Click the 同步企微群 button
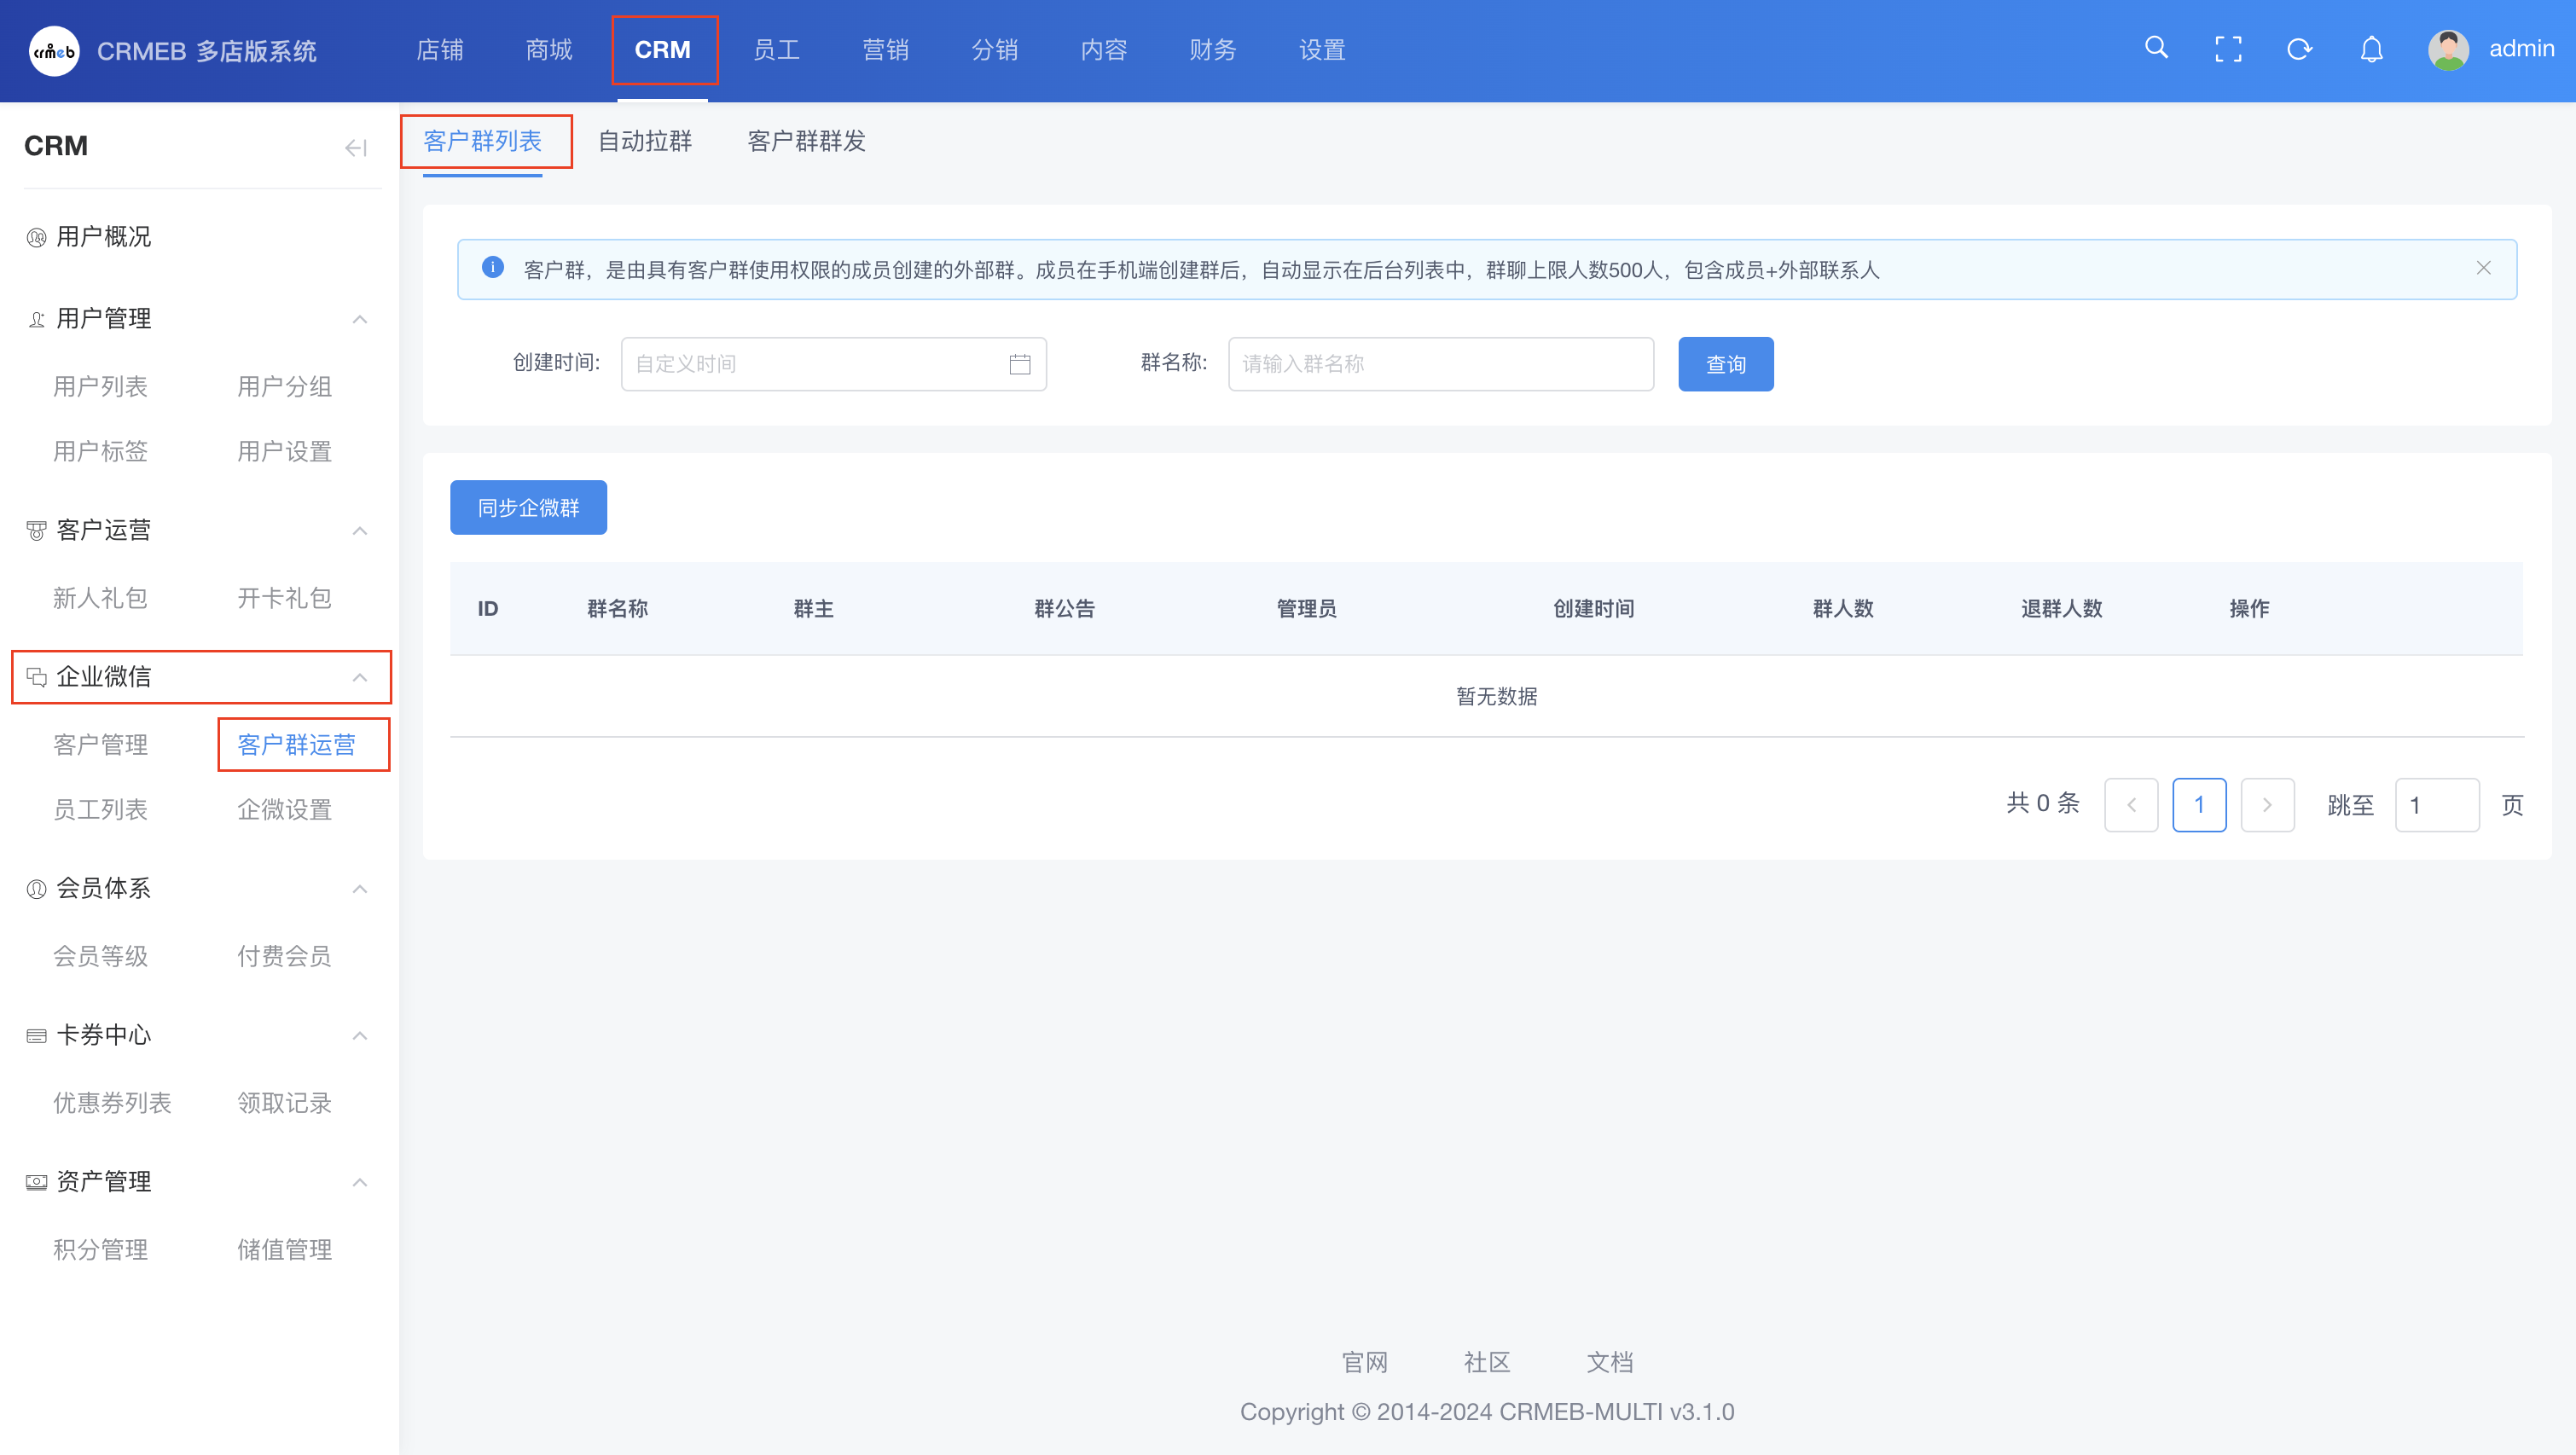Screen dimensions: 2576x1455 click(528, 507)
